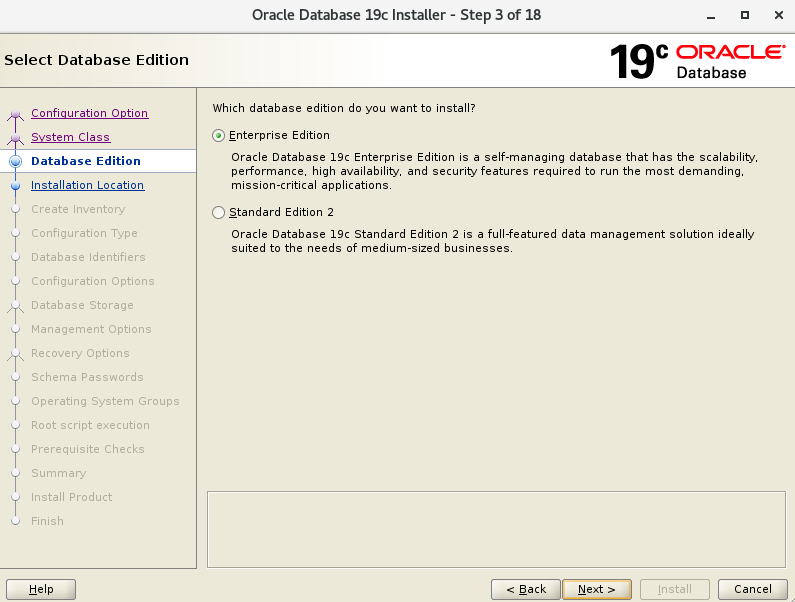Close the Oracle installer window
795x602 pixels.
coord(779,15)
